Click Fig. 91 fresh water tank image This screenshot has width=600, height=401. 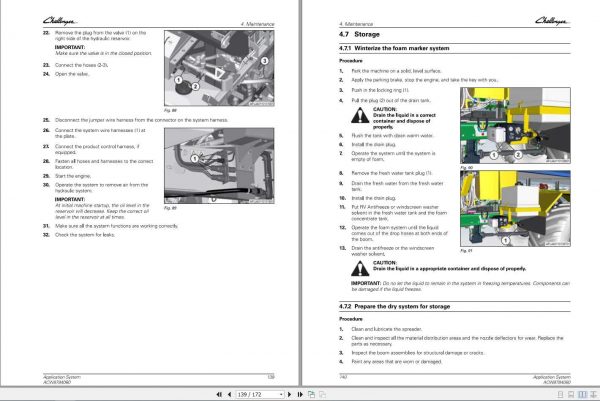515,209
